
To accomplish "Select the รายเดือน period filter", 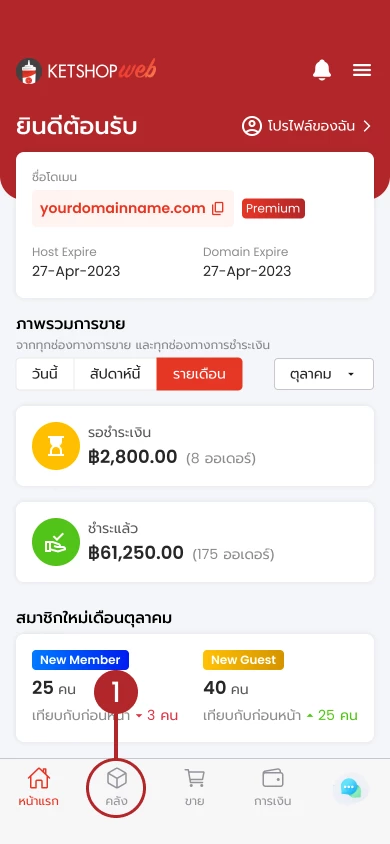I will 199,374.
